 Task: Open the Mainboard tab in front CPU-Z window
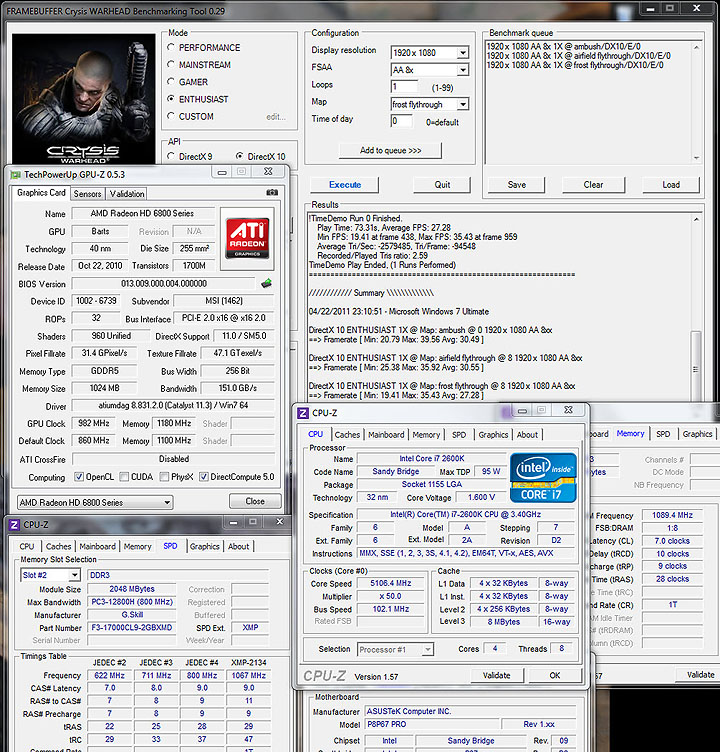tap(386, 435)
